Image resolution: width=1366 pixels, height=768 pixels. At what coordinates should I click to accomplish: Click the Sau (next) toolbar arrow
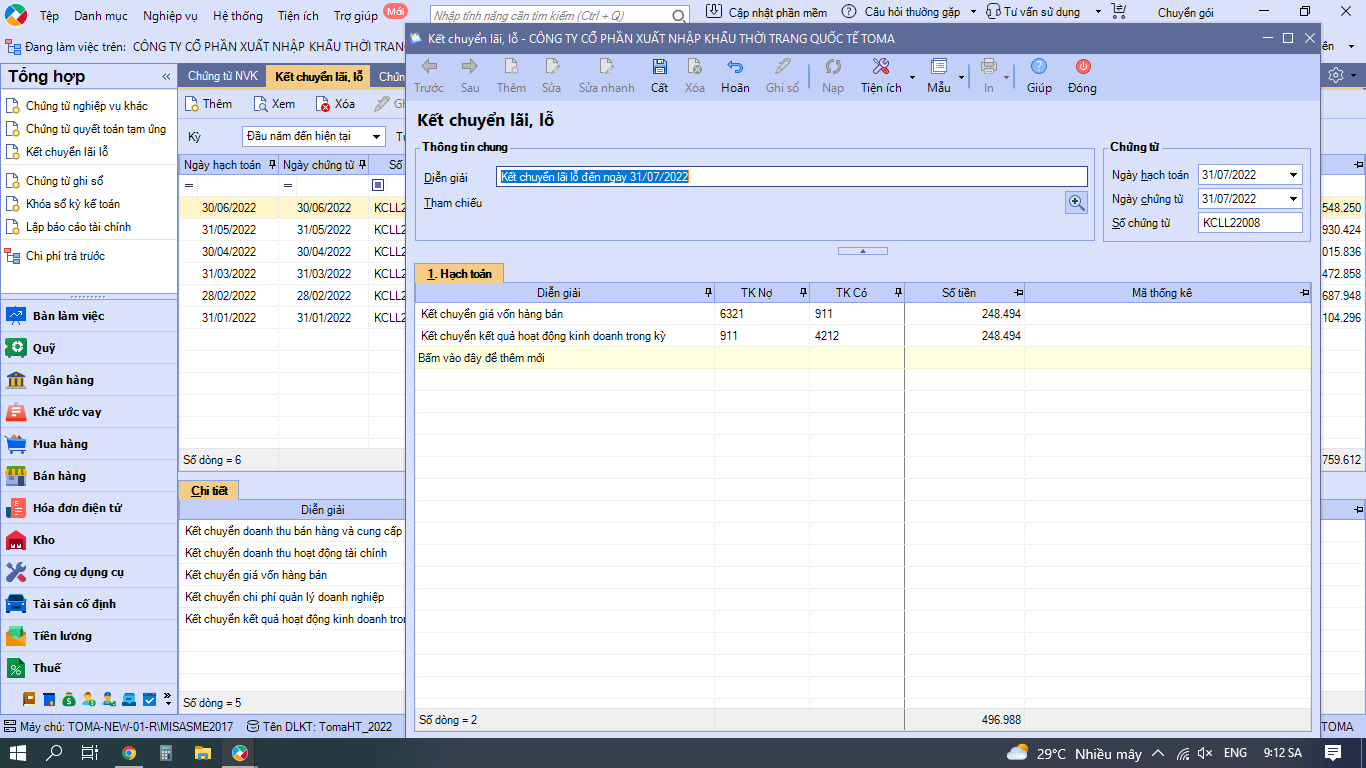coord(470,67)
